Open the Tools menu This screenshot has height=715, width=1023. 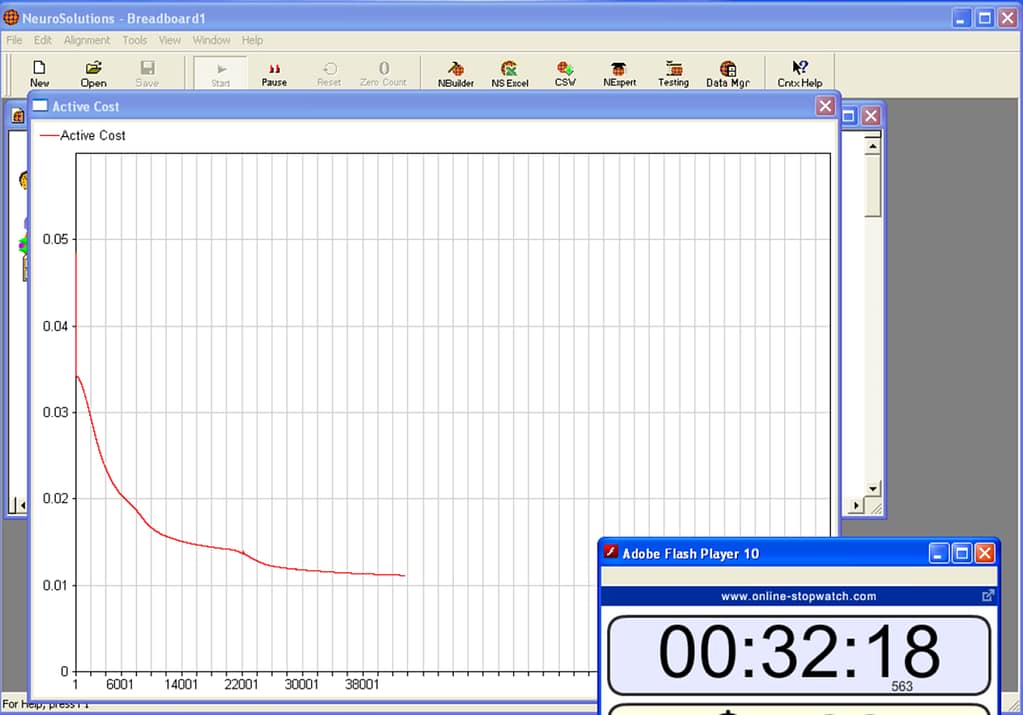point(134,40)
